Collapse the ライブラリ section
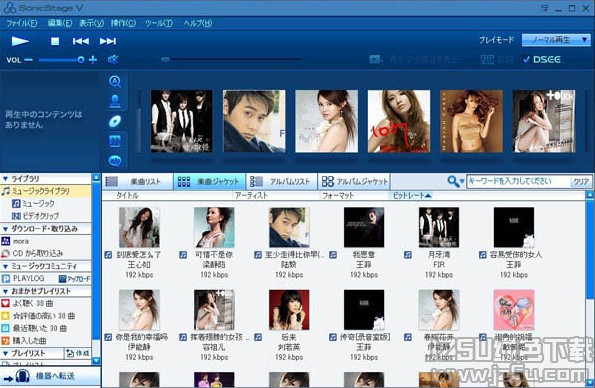The width and height of the screenshot is (595, 388). pos(5,178)
